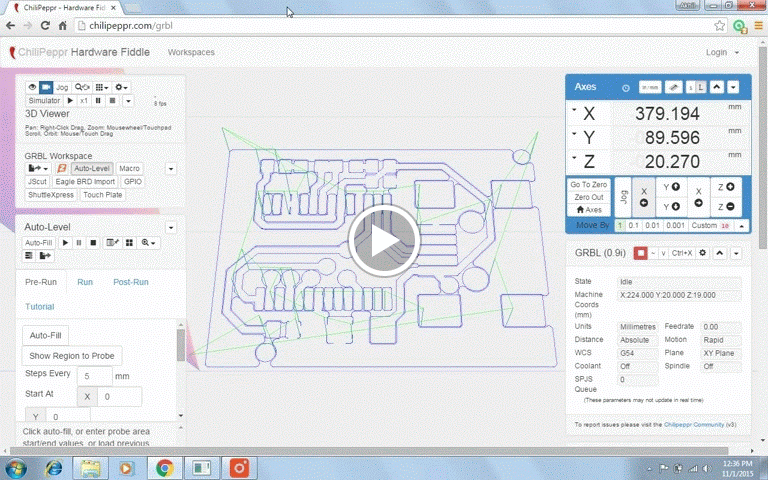768x480 pixels.
Task: Toggle in/mm units in Axes panel
Action: (650, 88)
